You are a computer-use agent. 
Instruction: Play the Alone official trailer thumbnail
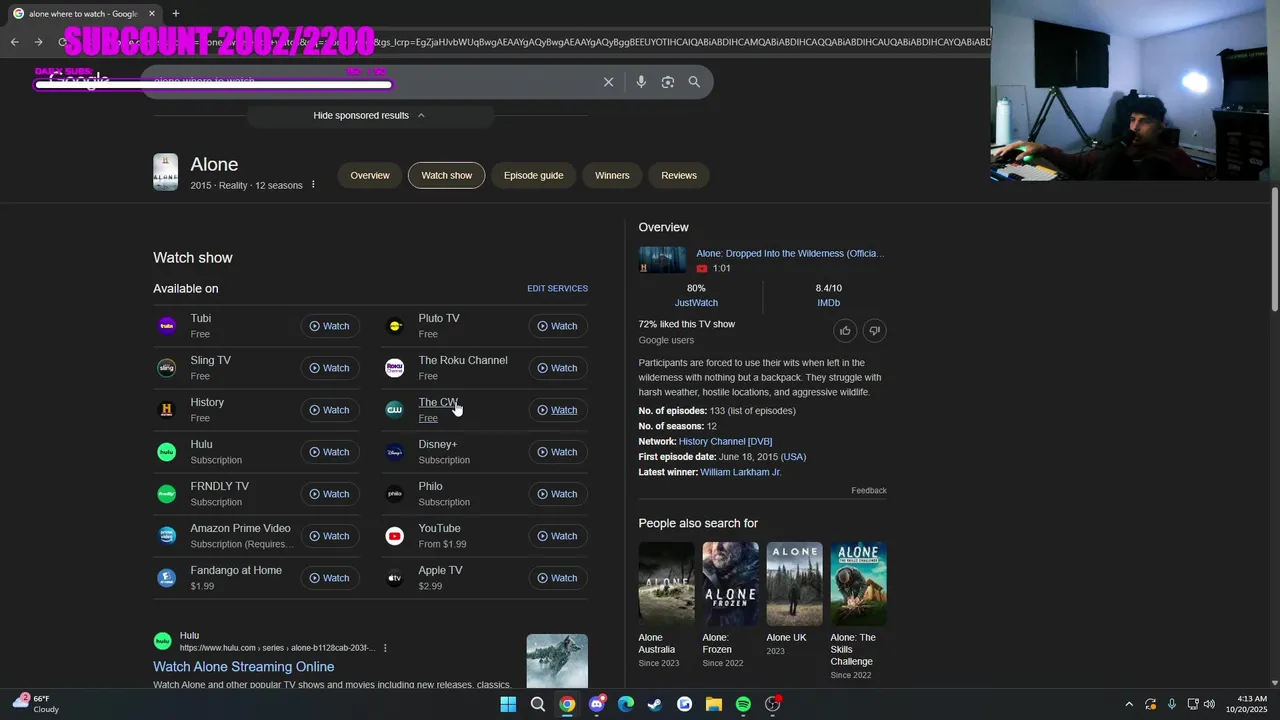click(x=662, y=260)
